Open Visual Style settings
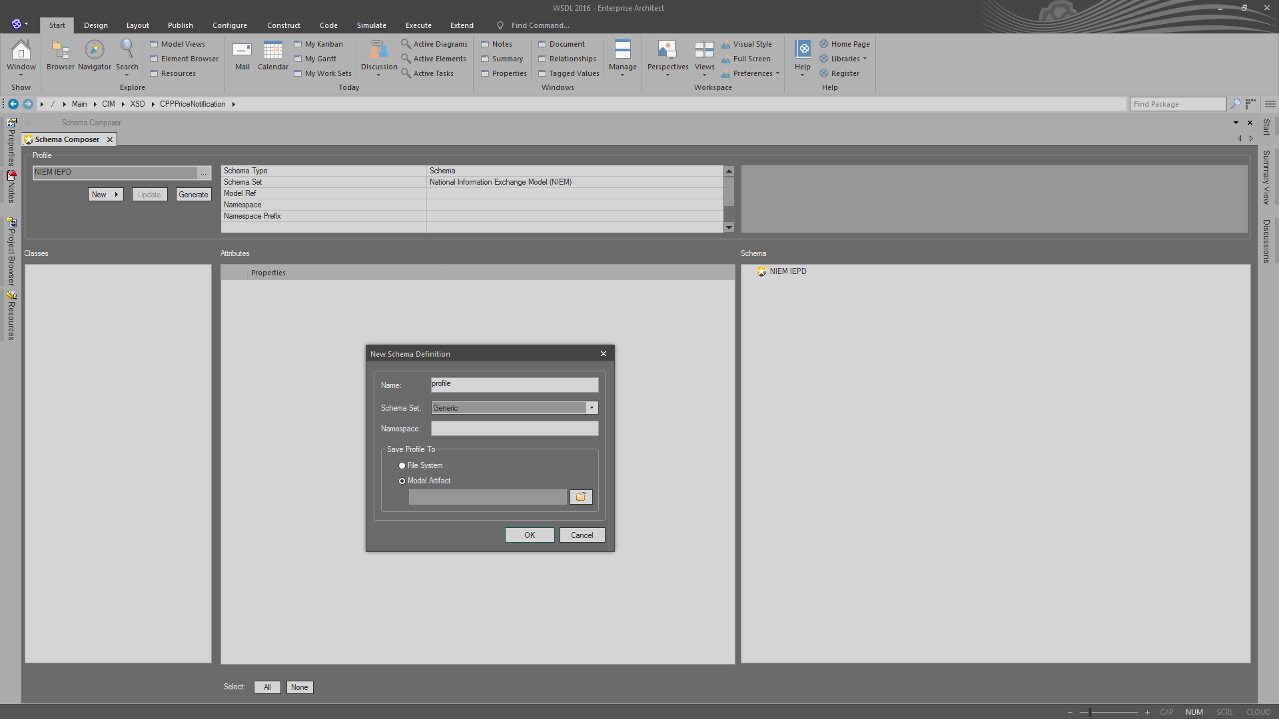 (746, 44)
